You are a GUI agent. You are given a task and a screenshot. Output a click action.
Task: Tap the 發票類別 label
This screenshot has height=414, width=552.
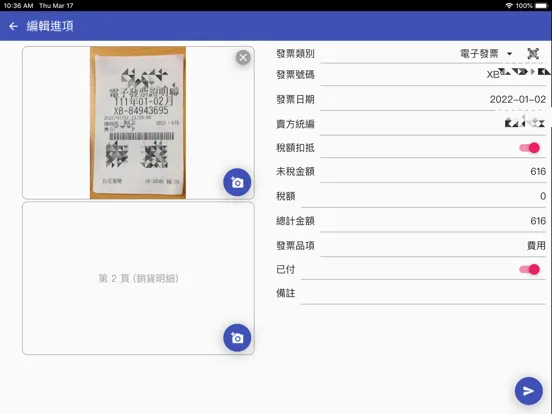295,54
